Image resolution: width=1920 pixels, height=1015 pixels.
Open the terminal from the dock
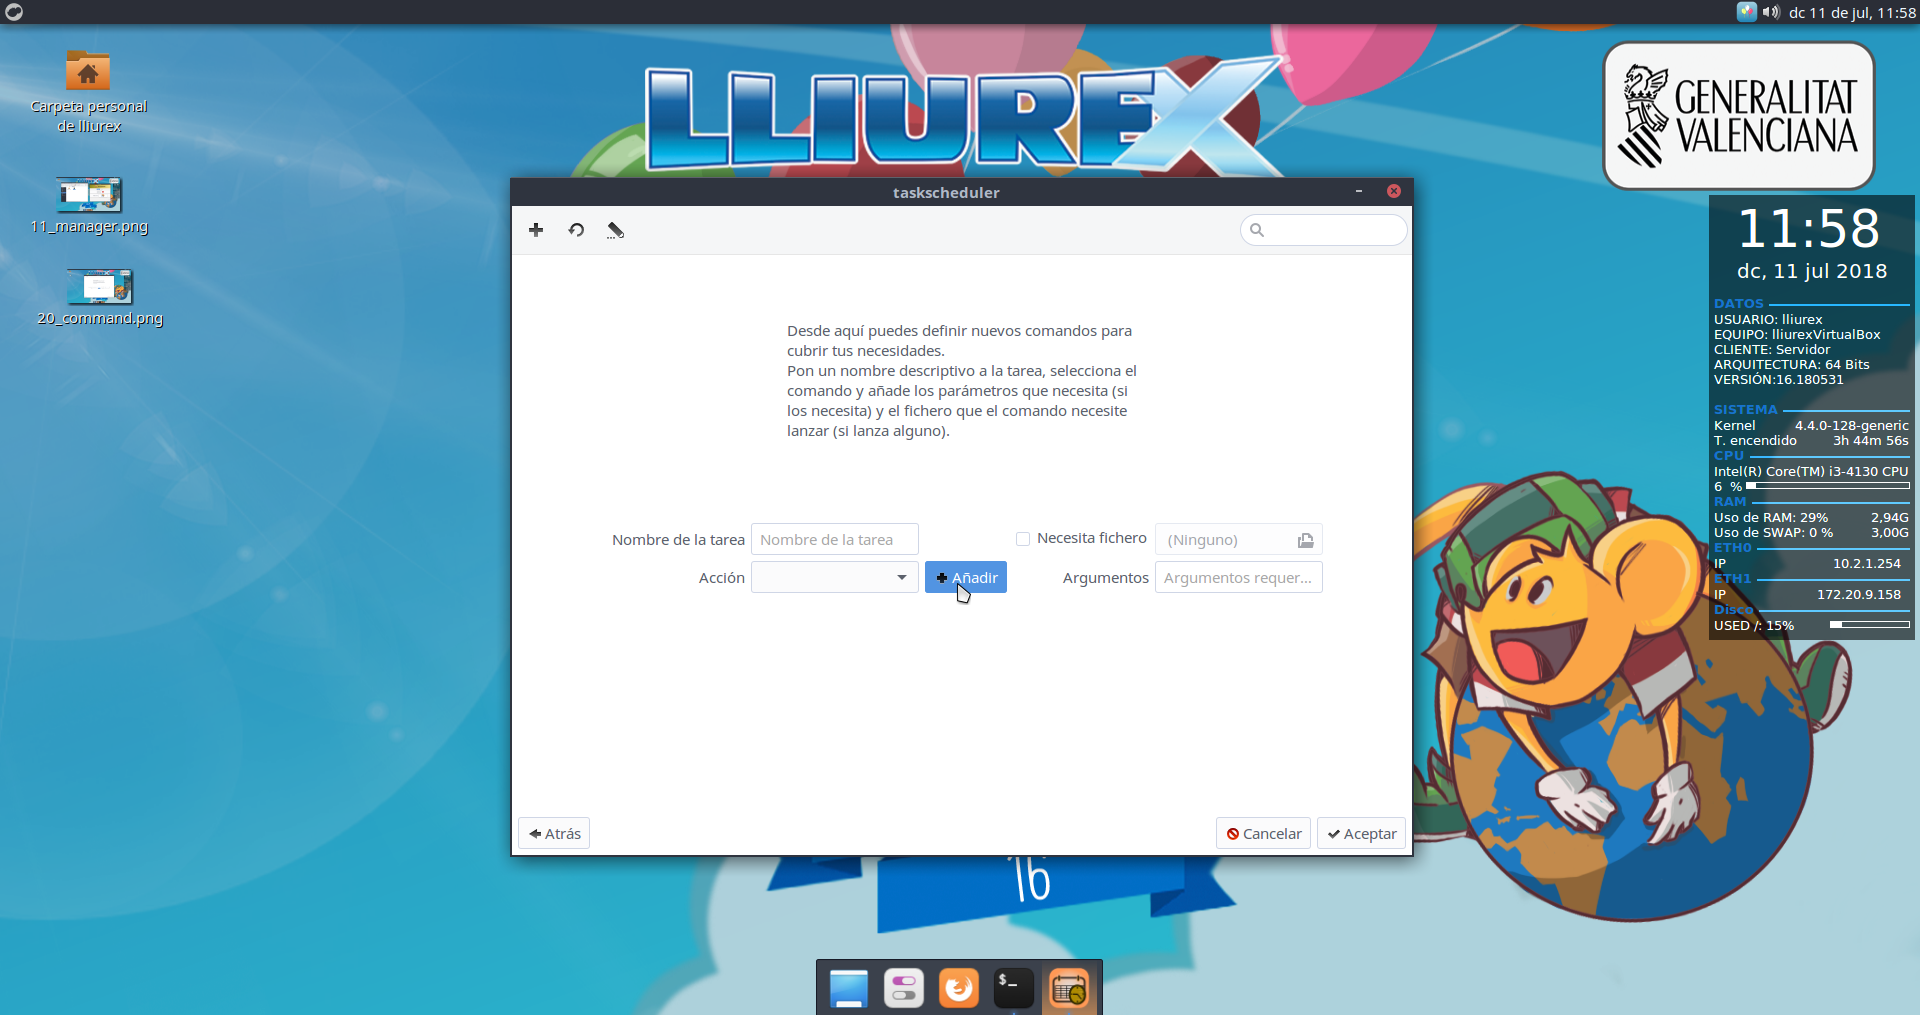(x=1014, y=989)
